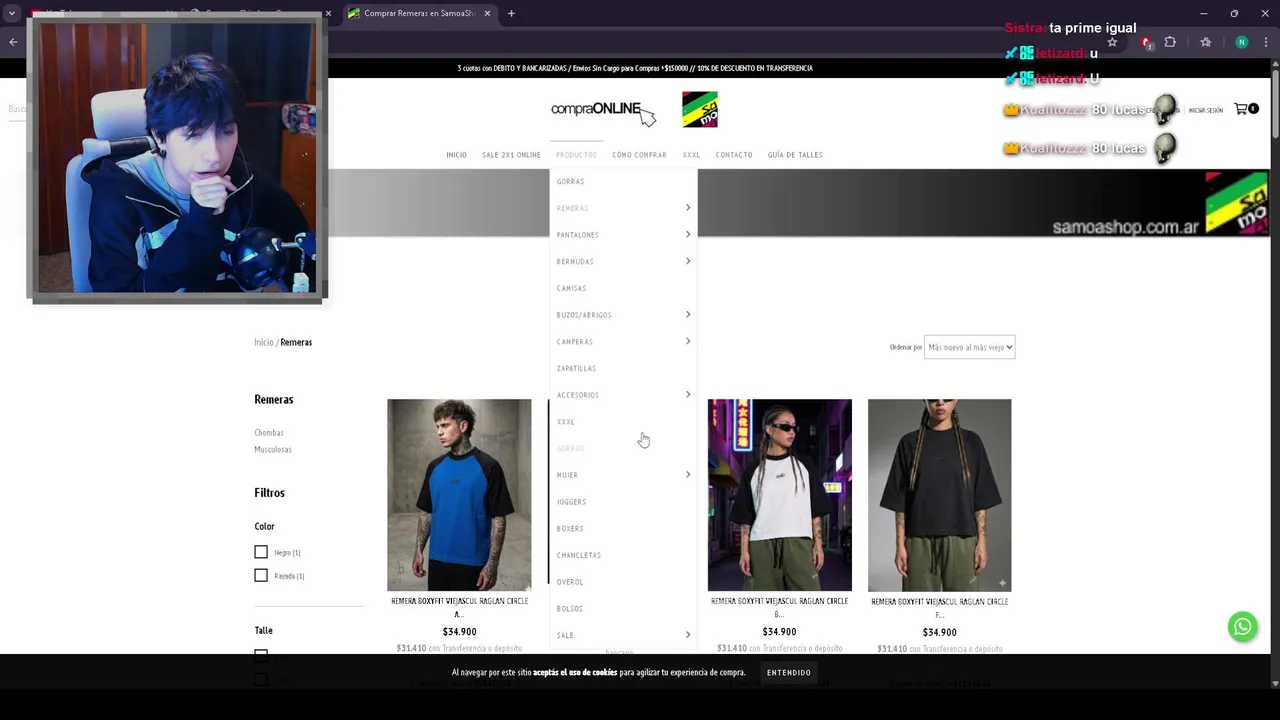Viewport: 1280px width, 720px height.
Task: Open WhatsApp chat floating icon
Action: (1242, 627)
